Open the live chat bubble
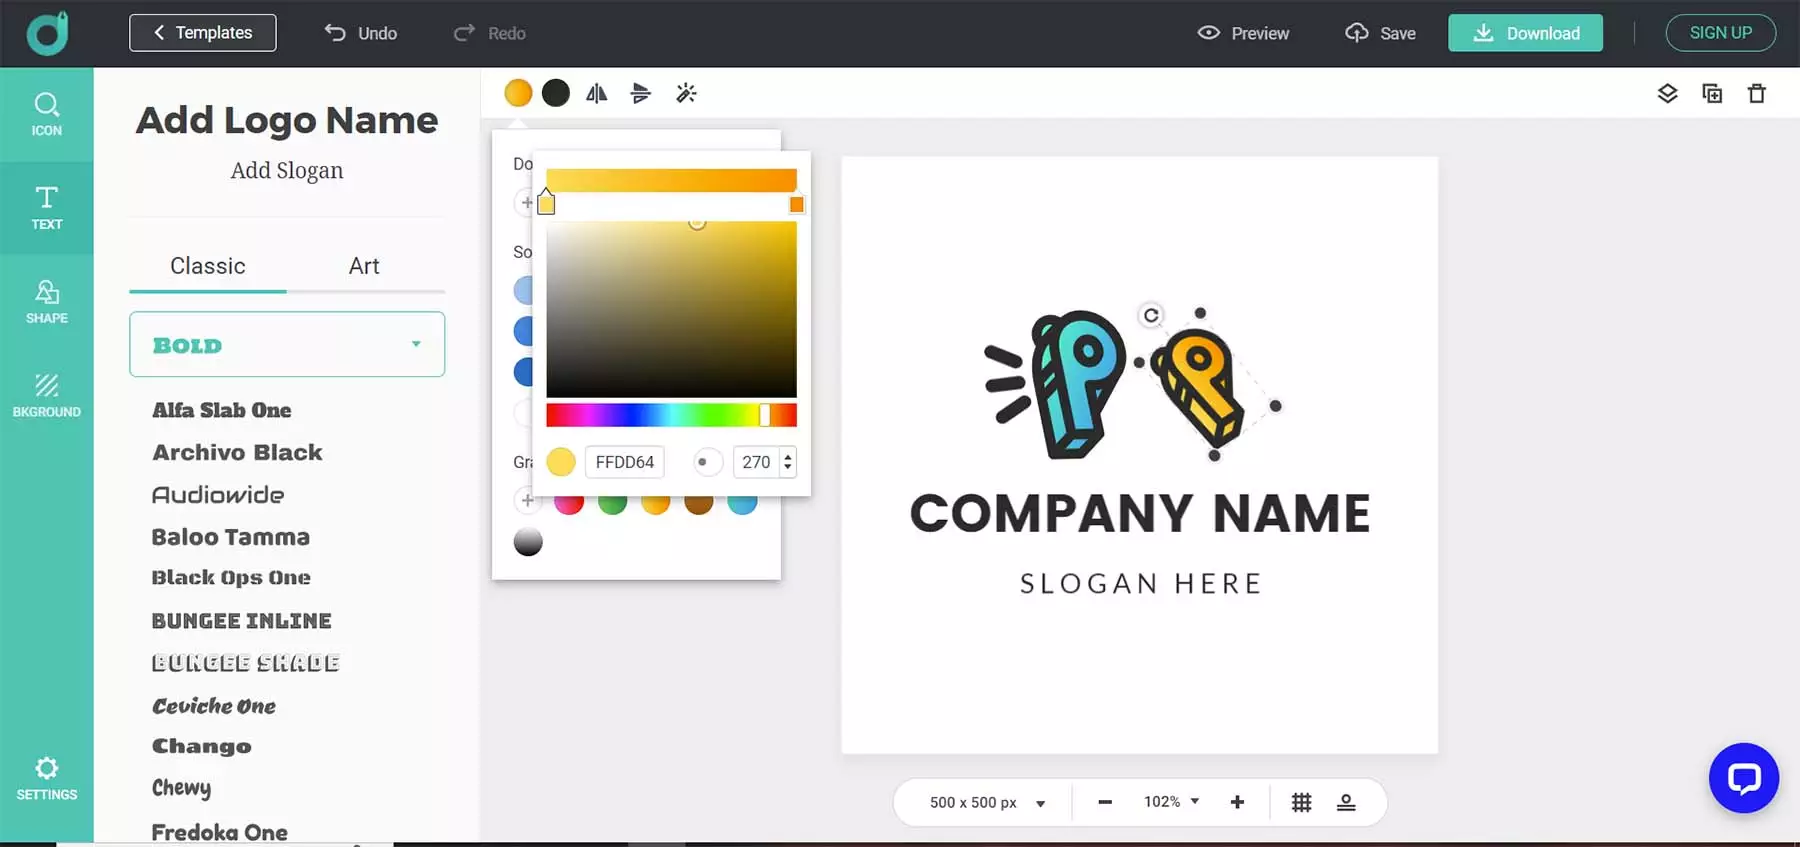 point(1743,778)
